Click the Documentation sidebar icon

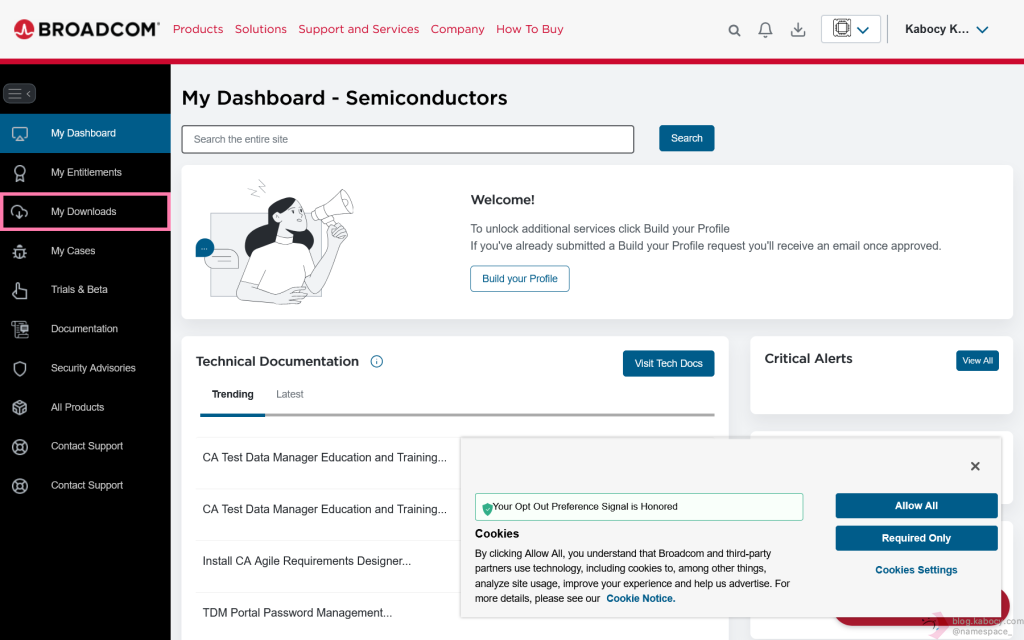[x=19, y=329]
